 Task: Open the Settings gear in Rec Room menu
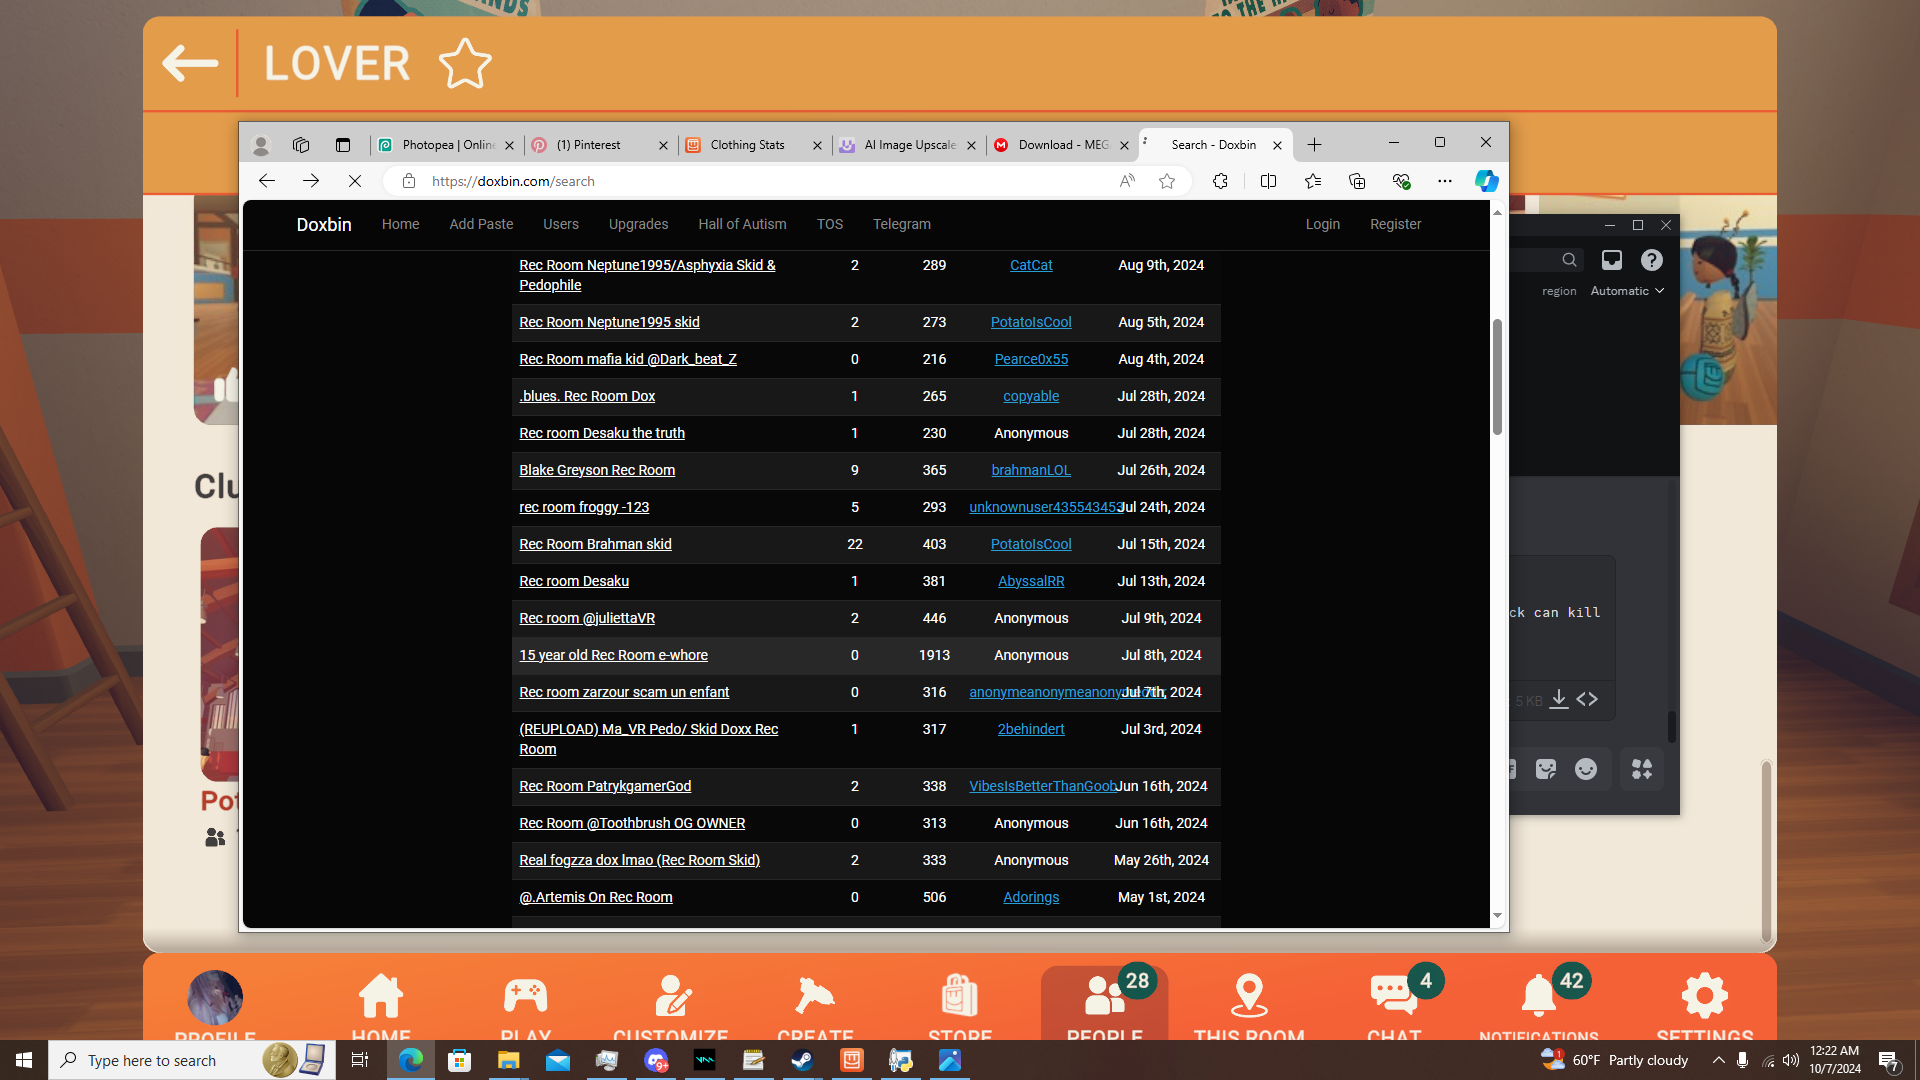[x=1704, y=996]
